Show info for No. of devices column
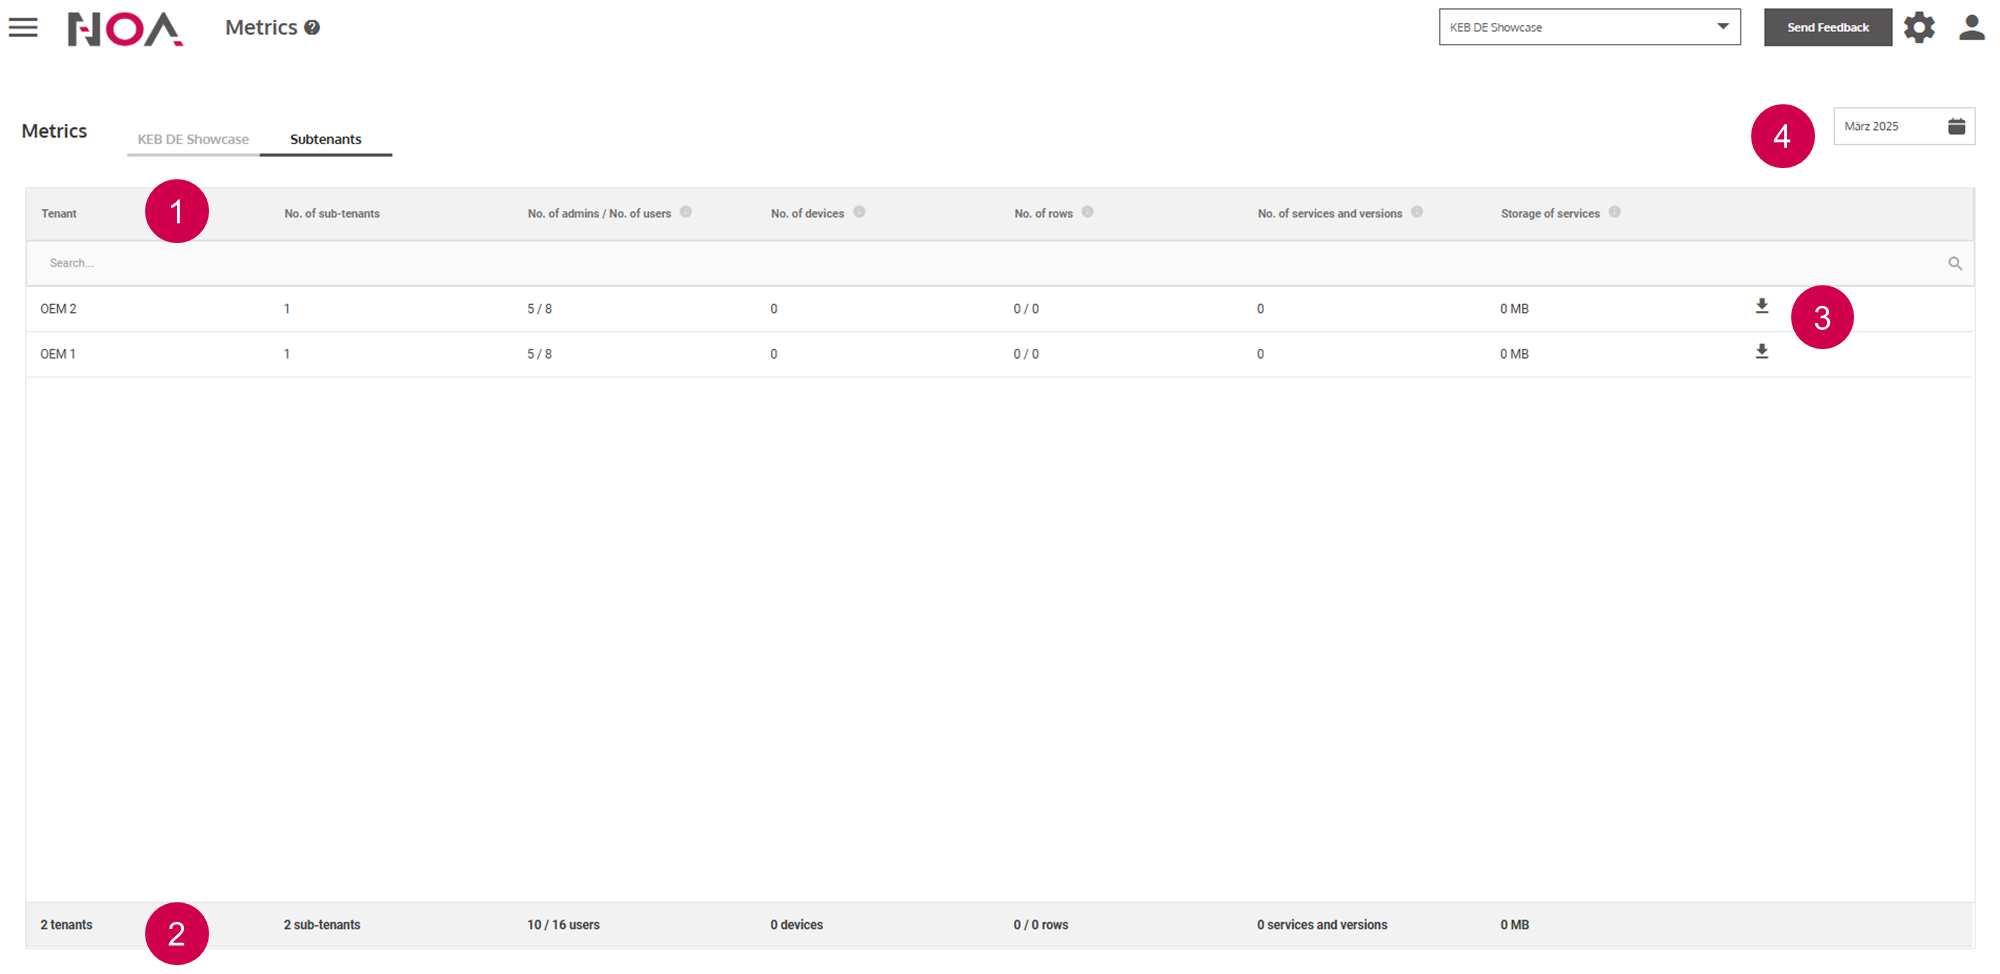Screen dimensions: 2000x974 point(859,212)
